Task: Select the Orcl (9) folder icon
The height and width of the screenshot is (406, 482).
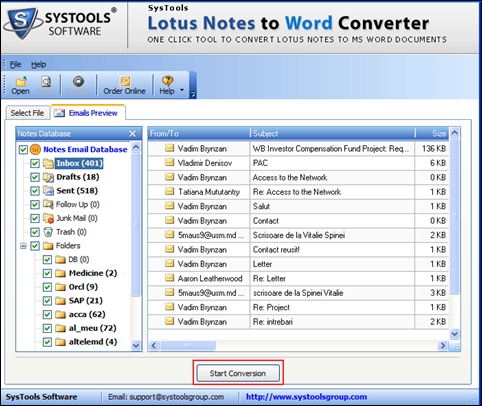Action: pyautogui.click(x=60, y=287)
